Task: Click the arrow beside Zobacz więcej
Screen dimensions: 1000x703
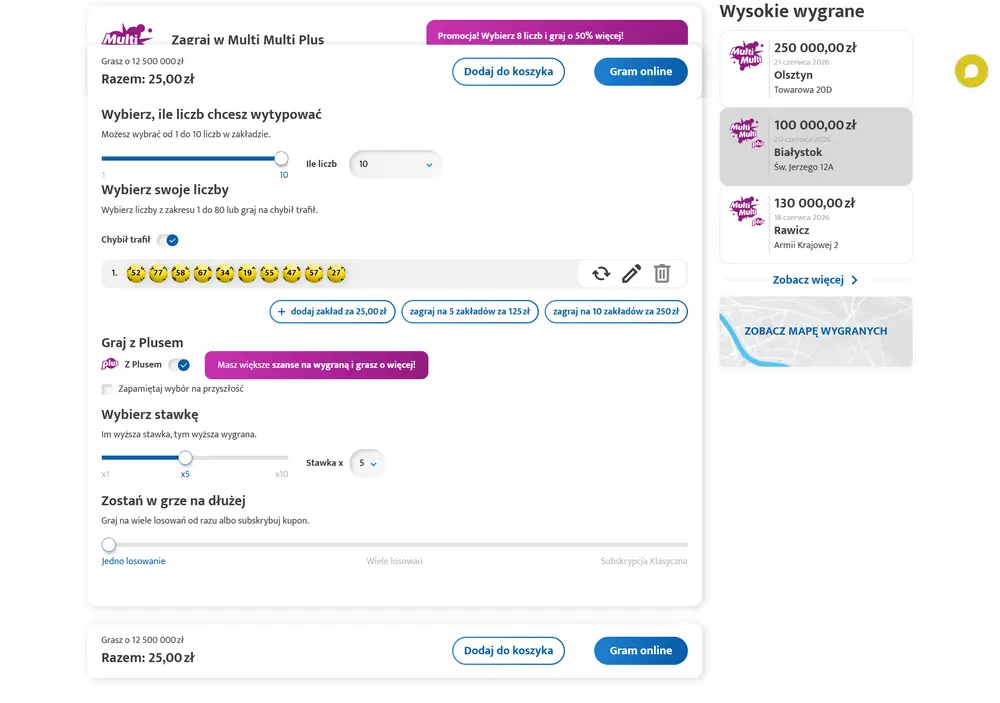Action: pos(855,280)
